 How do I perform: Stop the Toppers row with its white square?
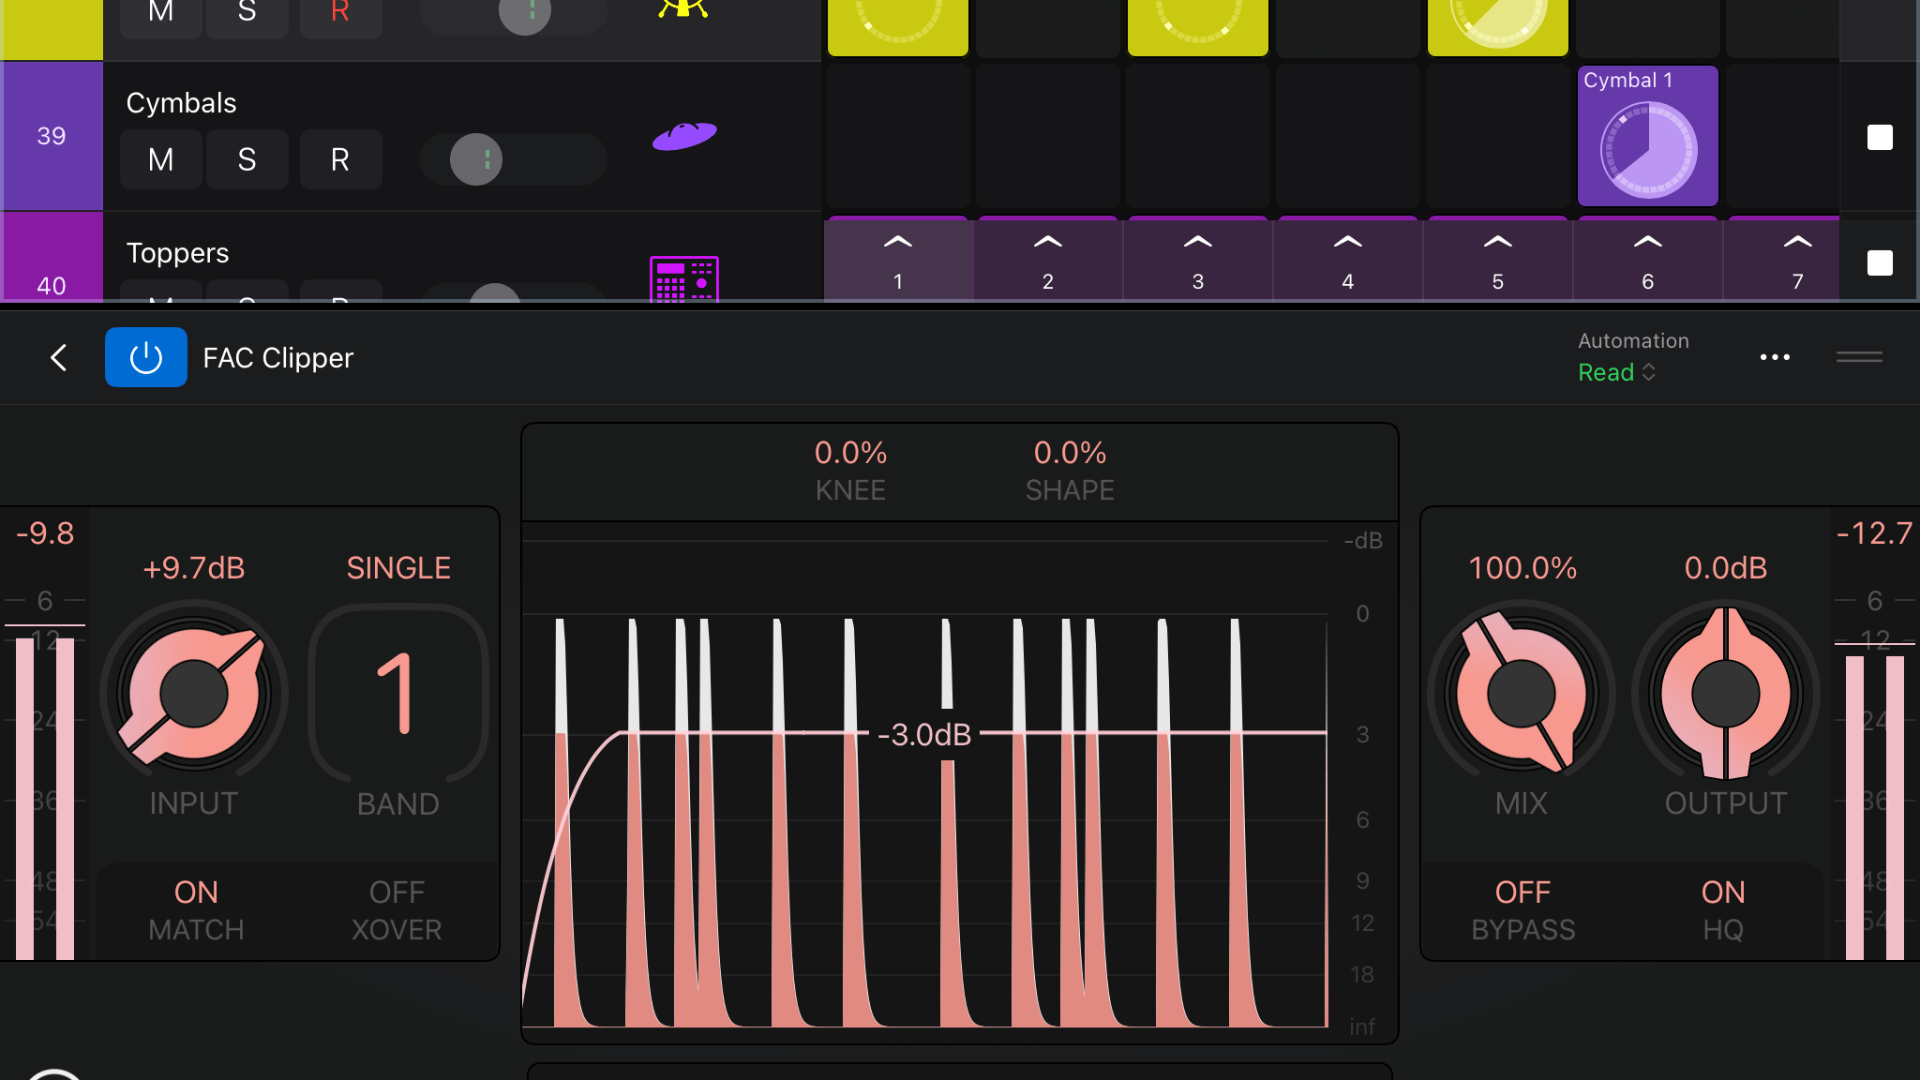(x=1880, y=263)
